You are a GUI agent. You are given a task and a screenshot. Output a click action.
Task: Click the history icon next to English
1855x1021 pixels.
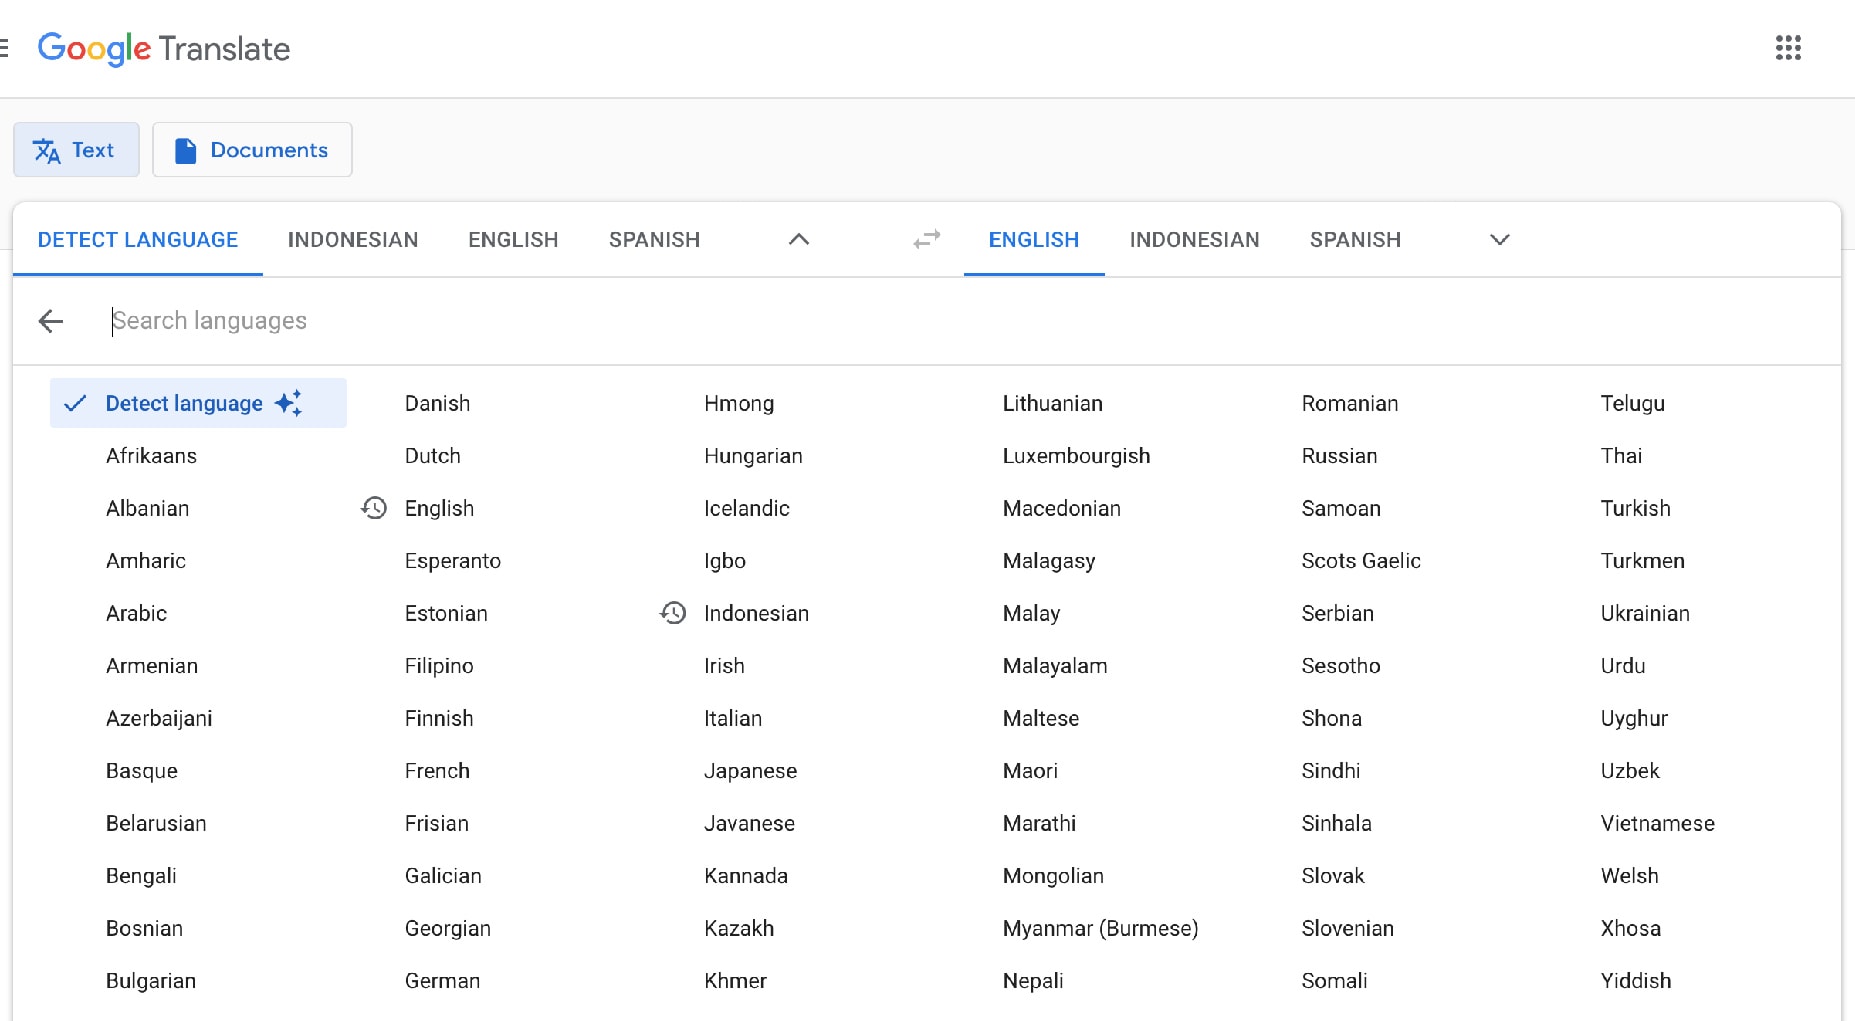pos(374,508)
